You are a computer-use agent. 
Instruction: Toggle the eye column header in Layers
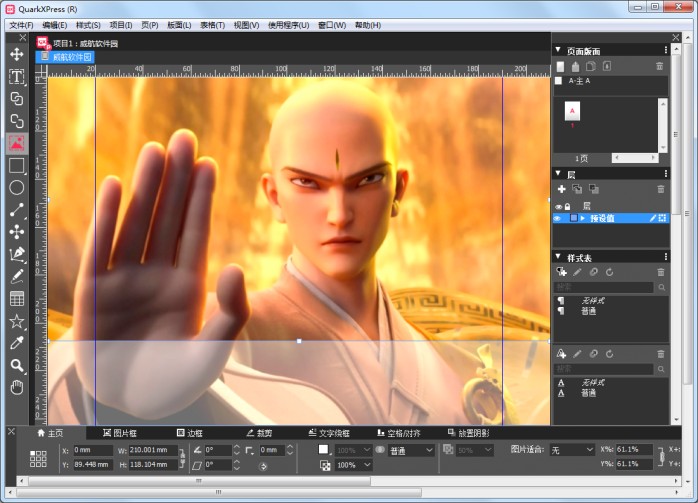[558, 207]
